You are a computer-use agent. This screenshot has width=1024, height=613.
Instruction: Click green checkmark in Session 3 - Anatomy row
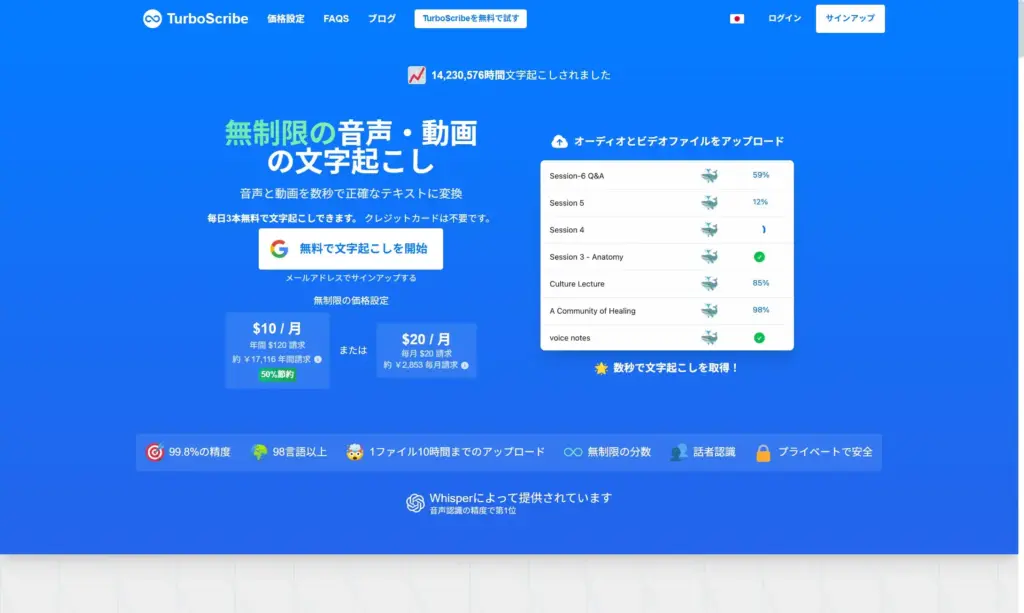[x=759, y=257]
